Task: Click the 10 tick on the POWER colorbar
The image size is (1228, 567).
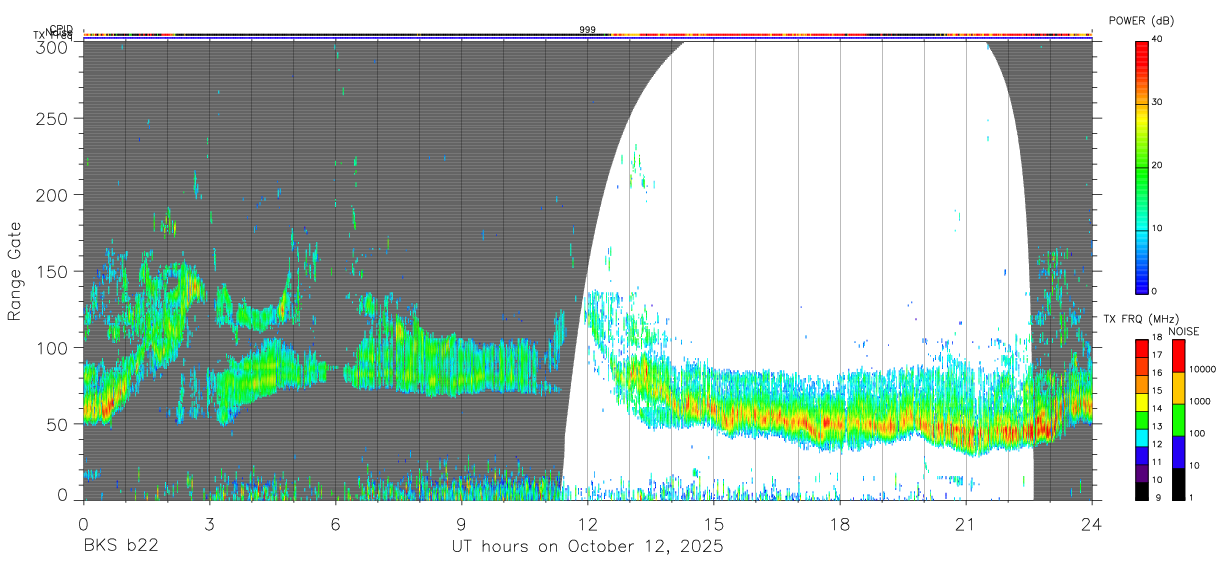Action: 1159,228
